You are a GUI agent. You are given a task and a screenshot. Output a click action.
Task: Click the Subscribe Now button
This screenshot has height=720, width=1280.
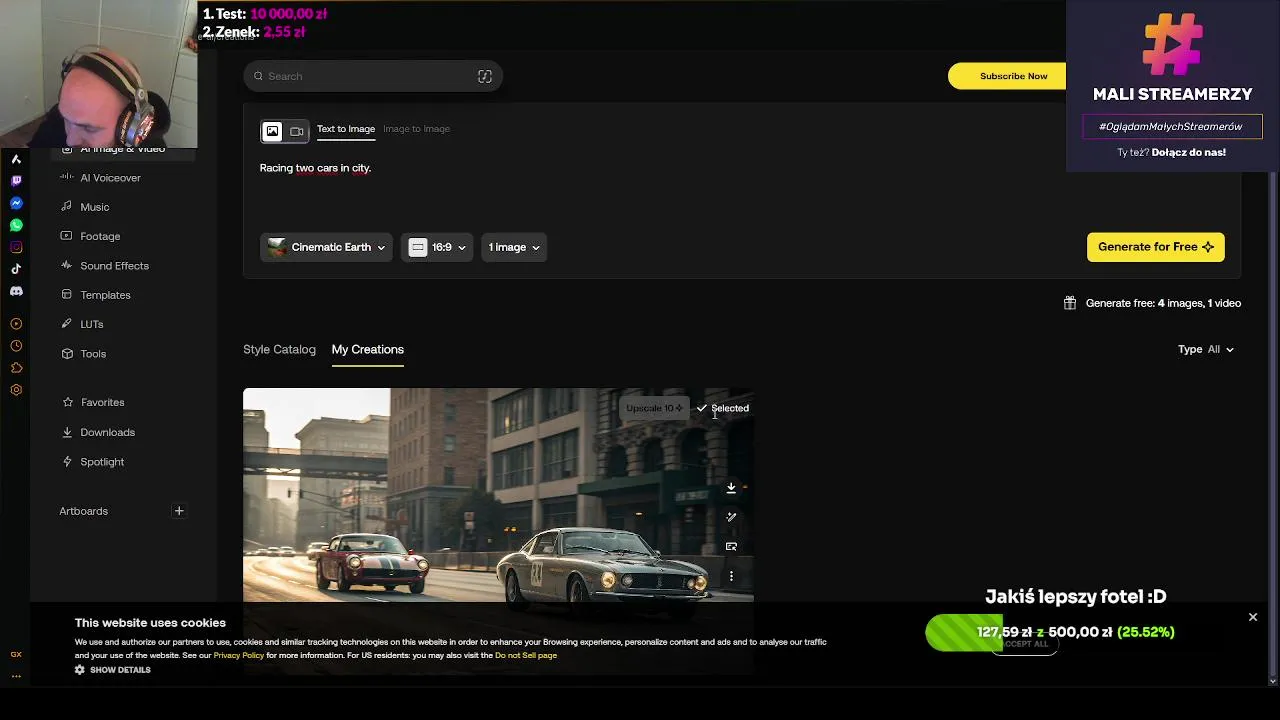pos(1013,76)
